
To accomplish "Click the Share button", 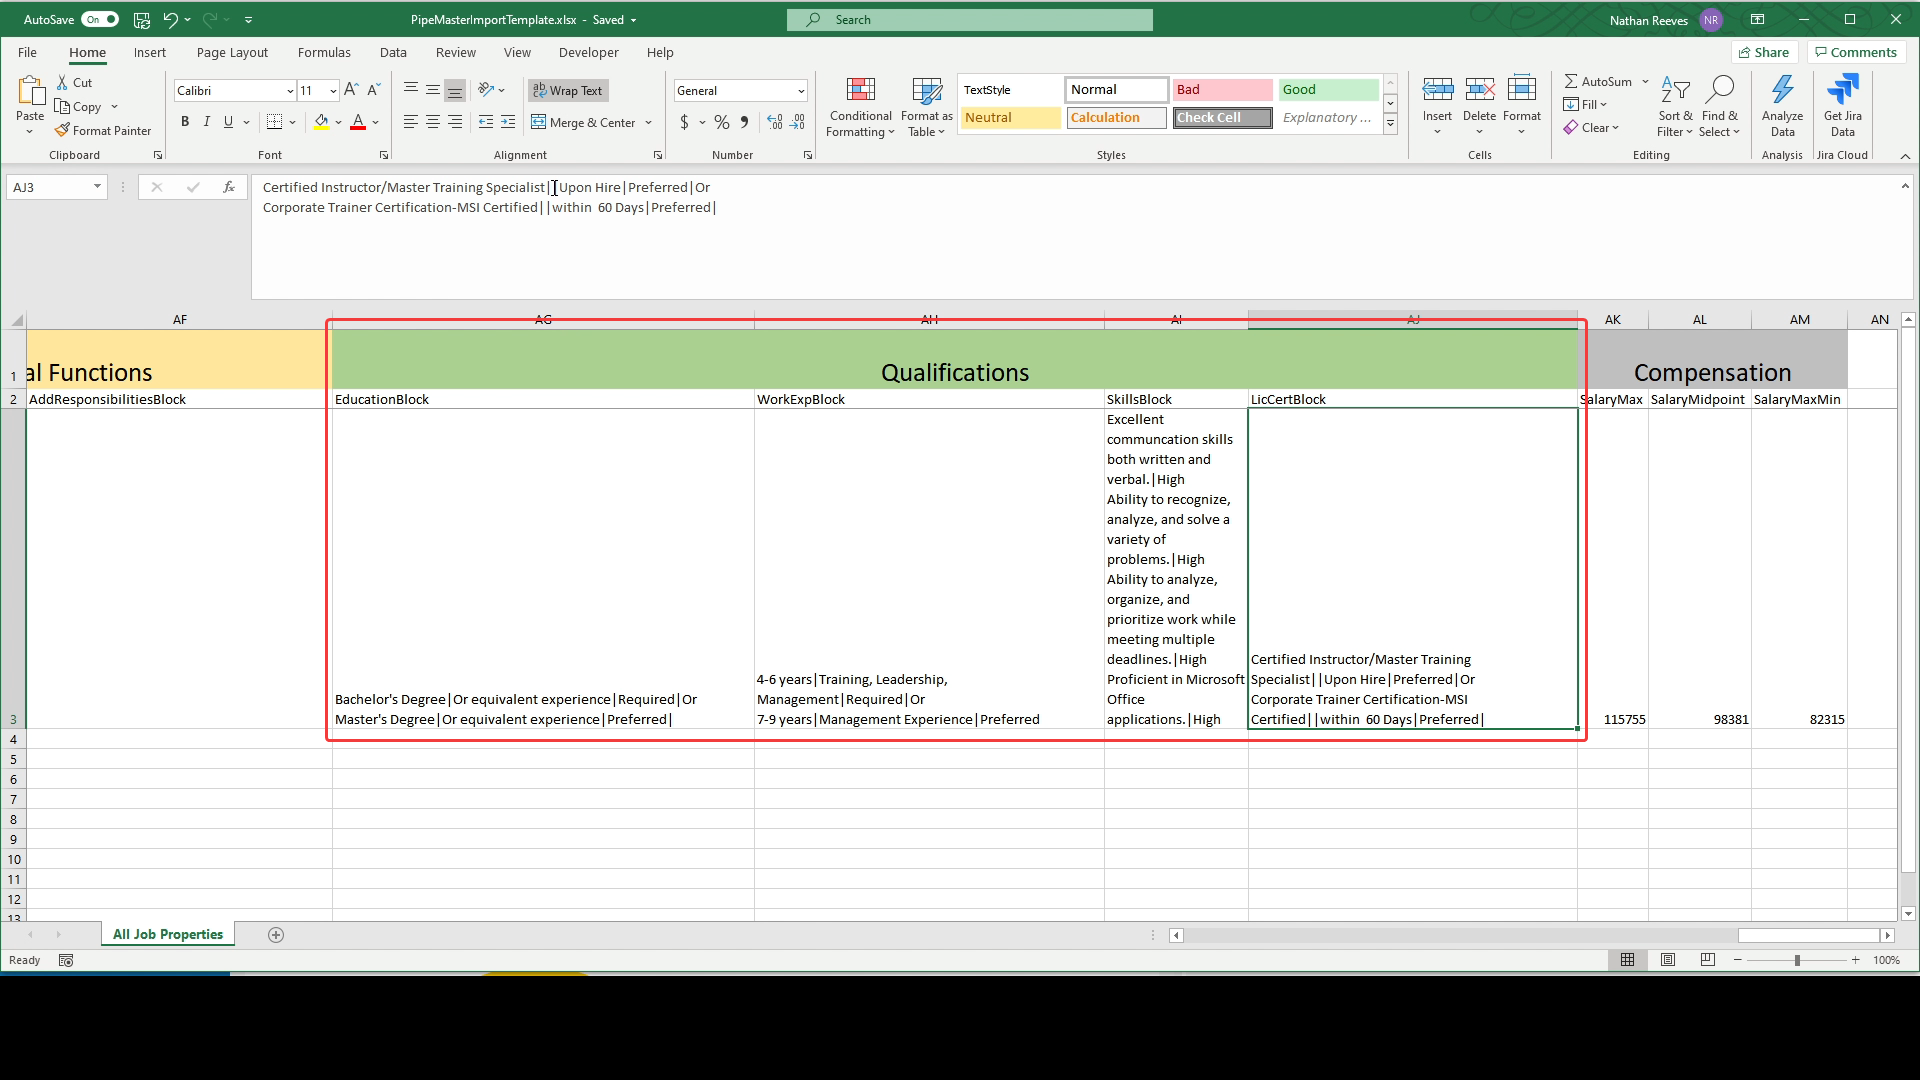I will 1764,53.
